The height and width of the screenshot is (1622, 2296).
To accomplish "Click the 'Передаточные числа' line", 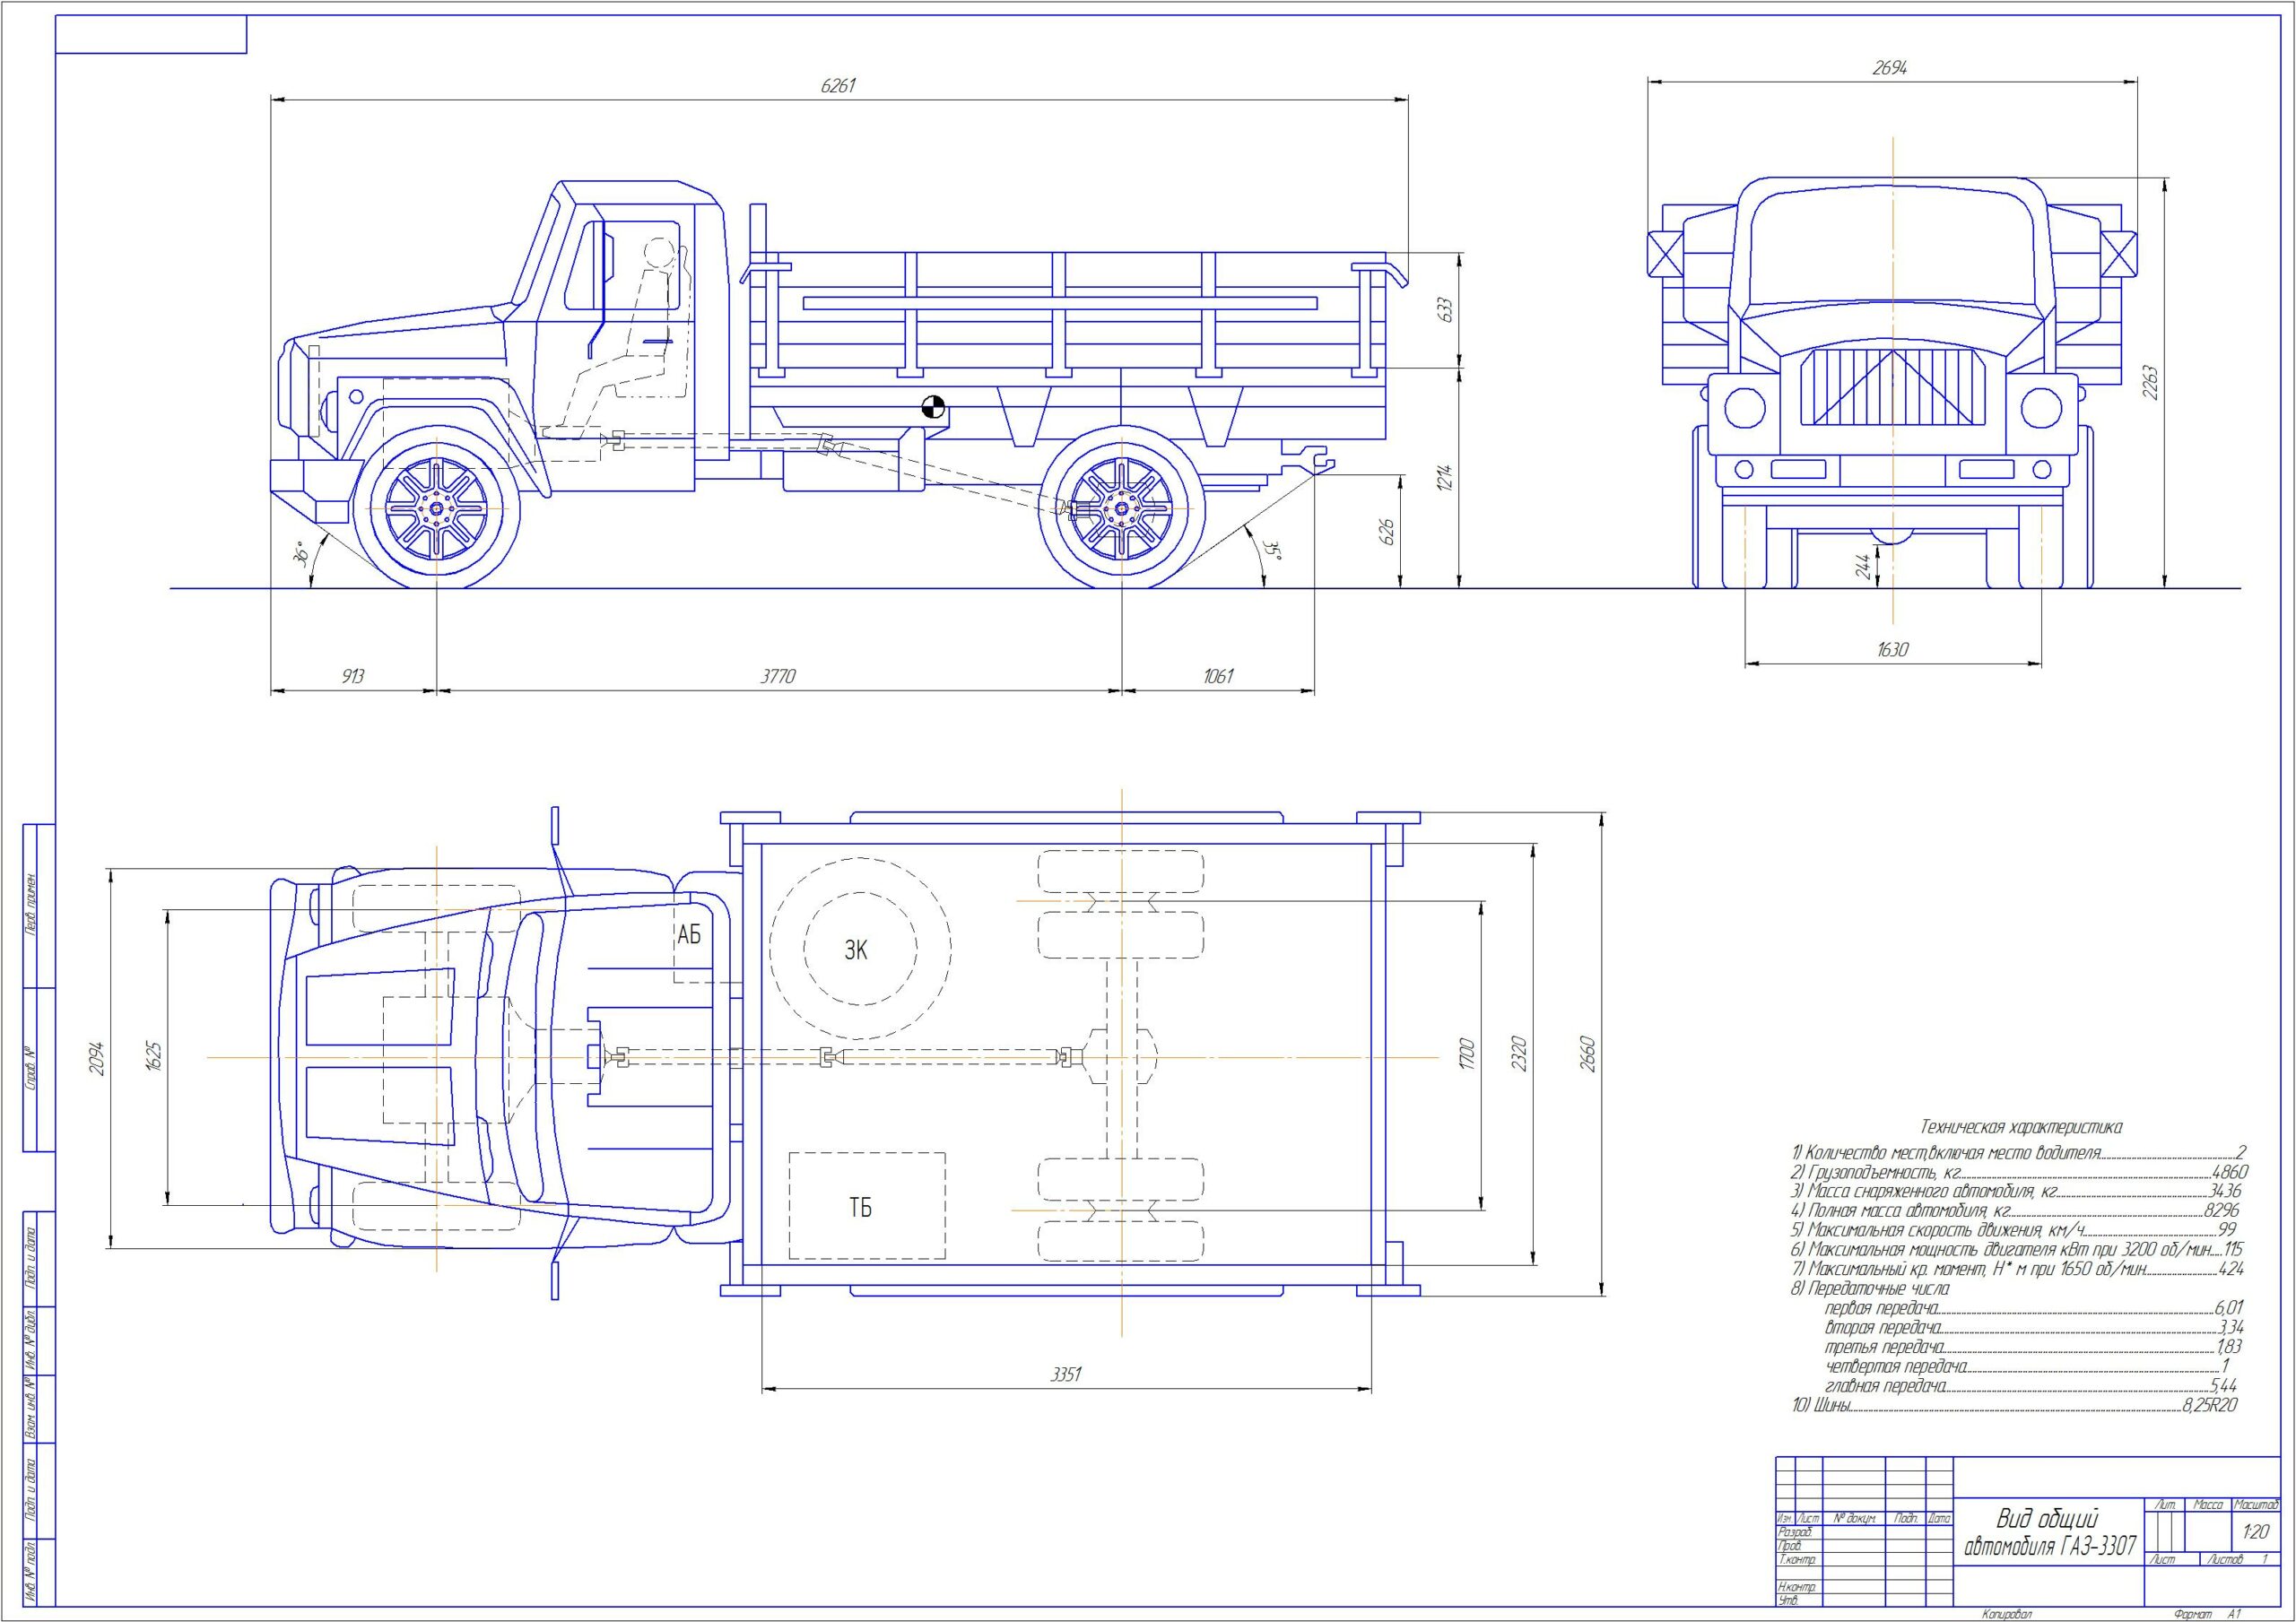I will tap(1869, 1289).
